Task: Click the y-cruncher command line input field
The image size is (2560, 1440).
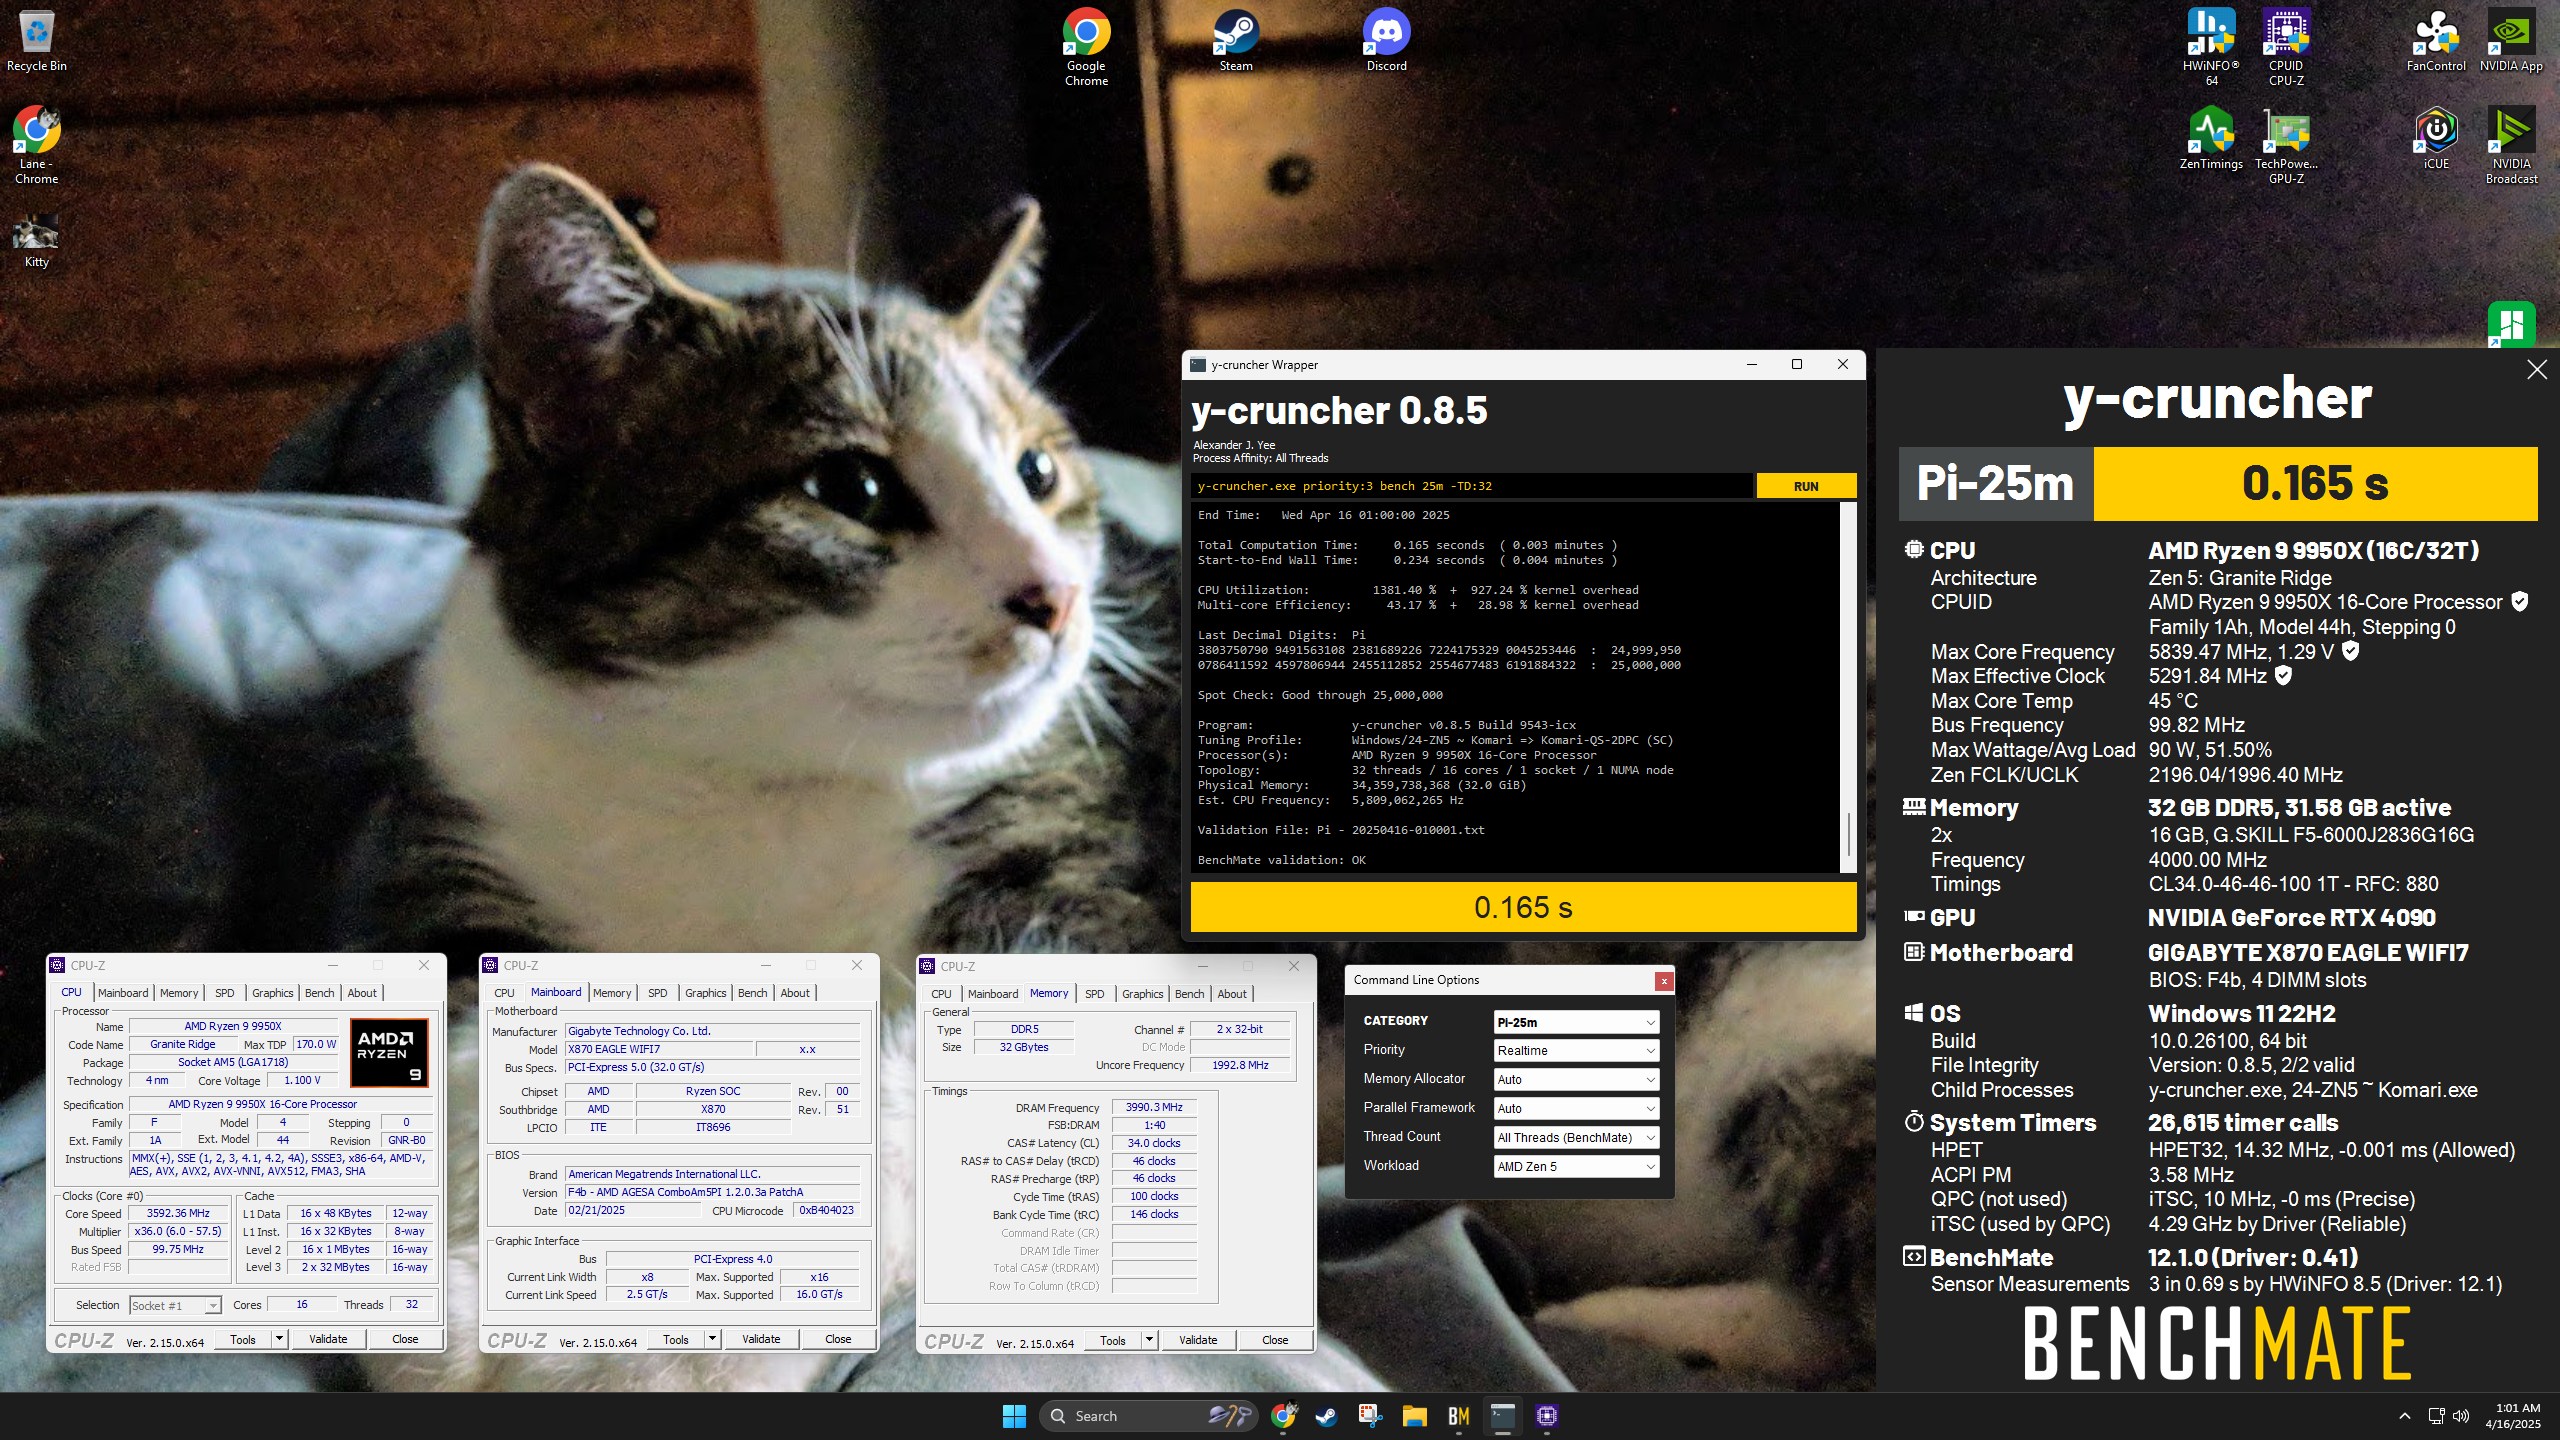Action: [1471, 486]
